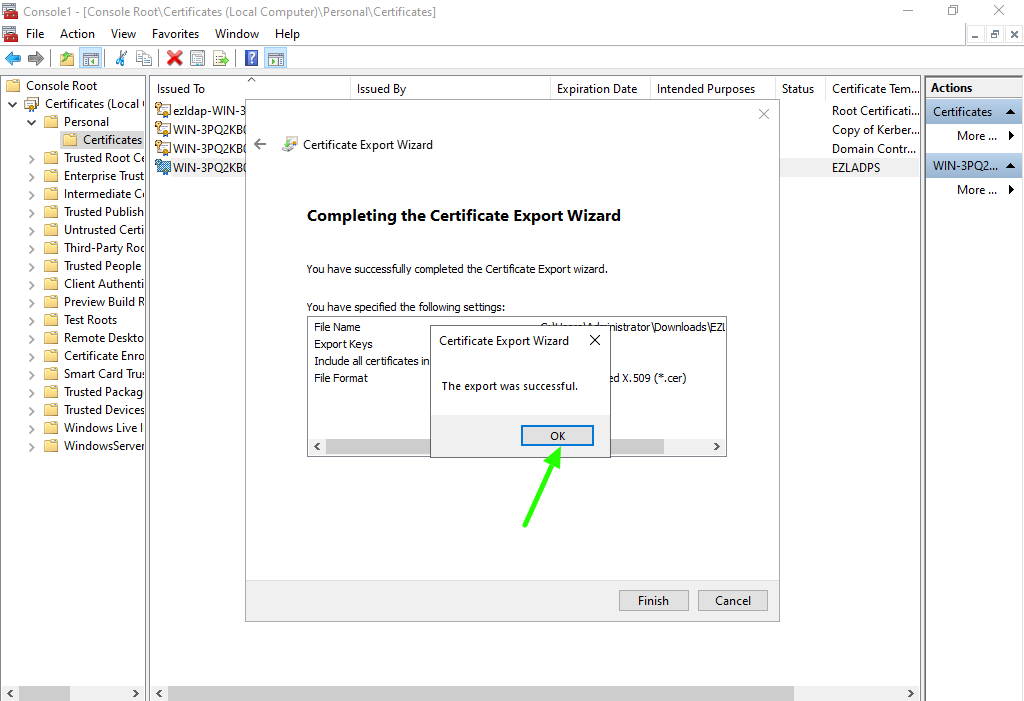The height and width of the screenshot is (701, 1024).
Task: Open Properties from the toolbar icon
Action: click(198, 59)
